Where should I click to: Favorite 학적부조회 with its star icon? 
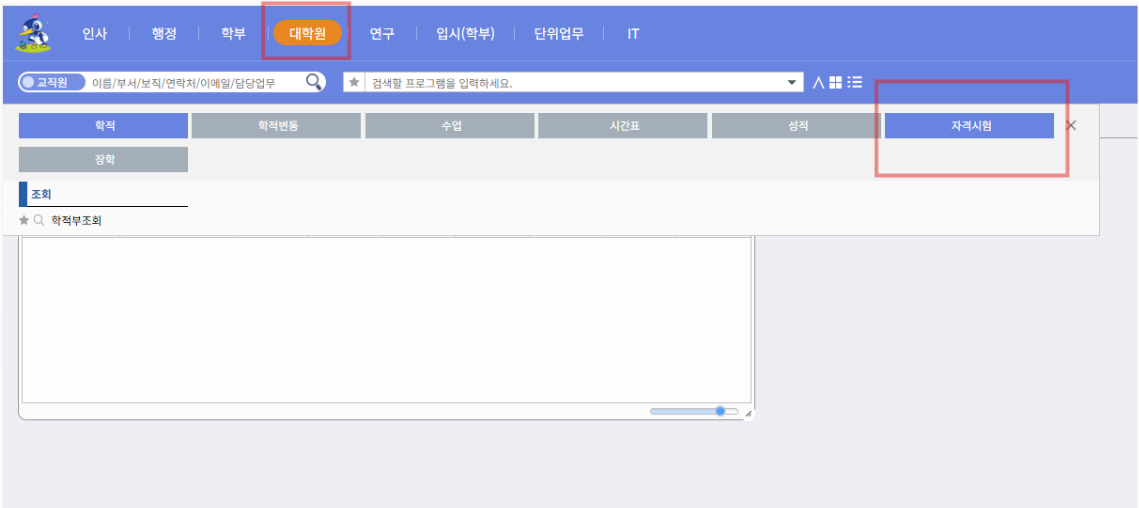point(24,220)
